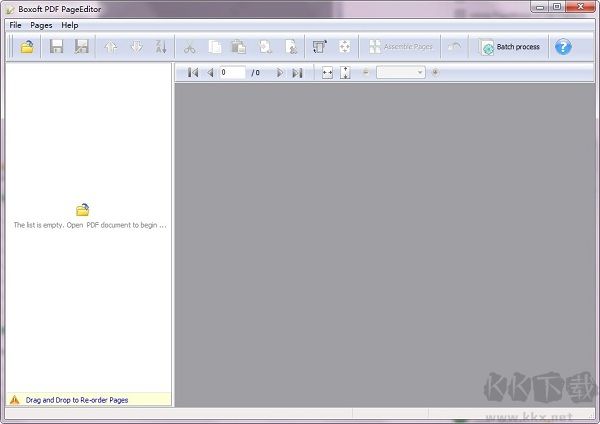
Task: Click the blue Help question icon
Action: pos(563,47)
